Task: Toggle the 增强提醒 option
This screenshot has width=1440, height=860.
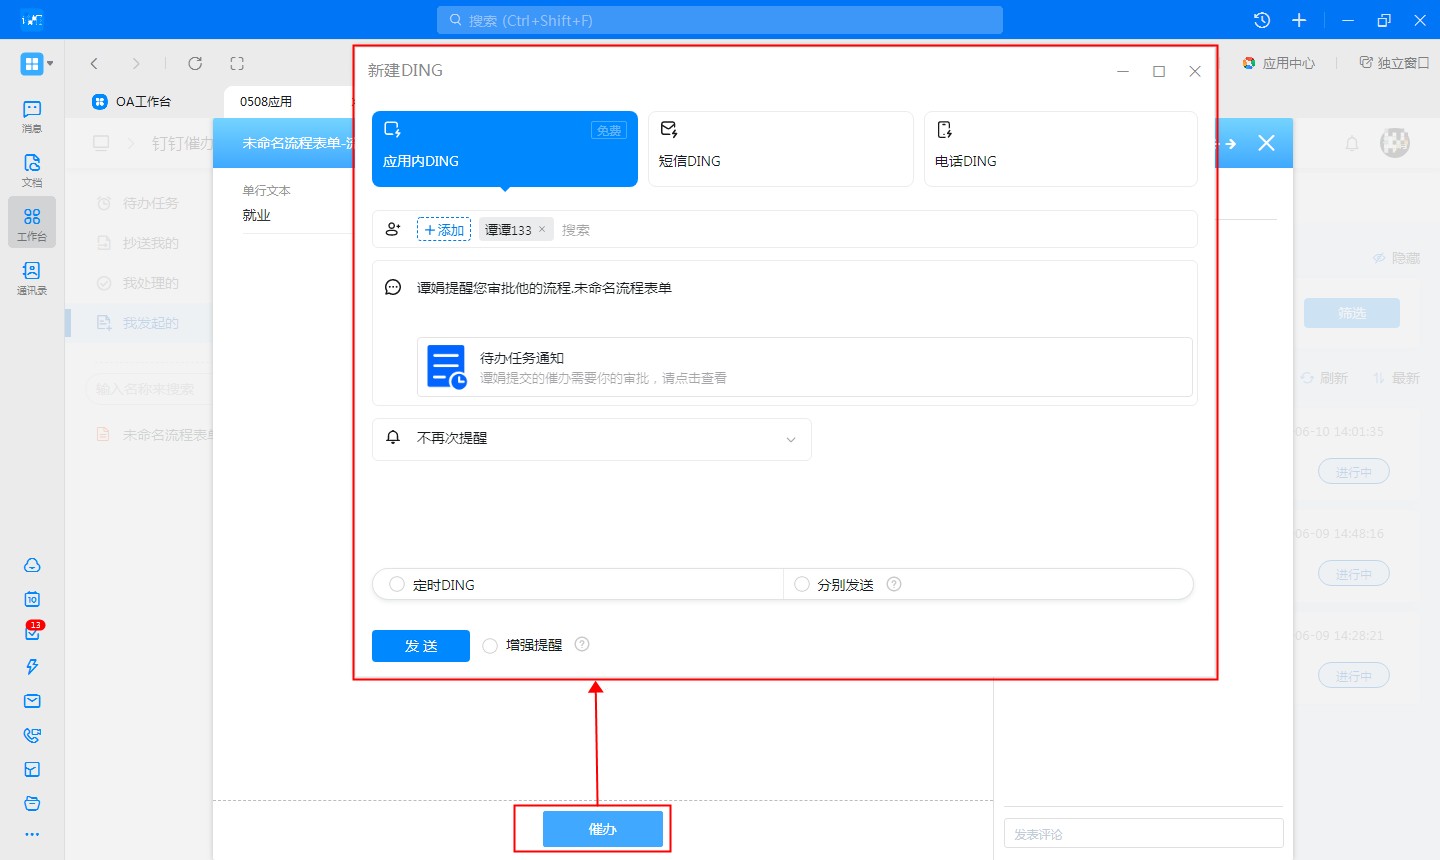Action: coord(490,646)
